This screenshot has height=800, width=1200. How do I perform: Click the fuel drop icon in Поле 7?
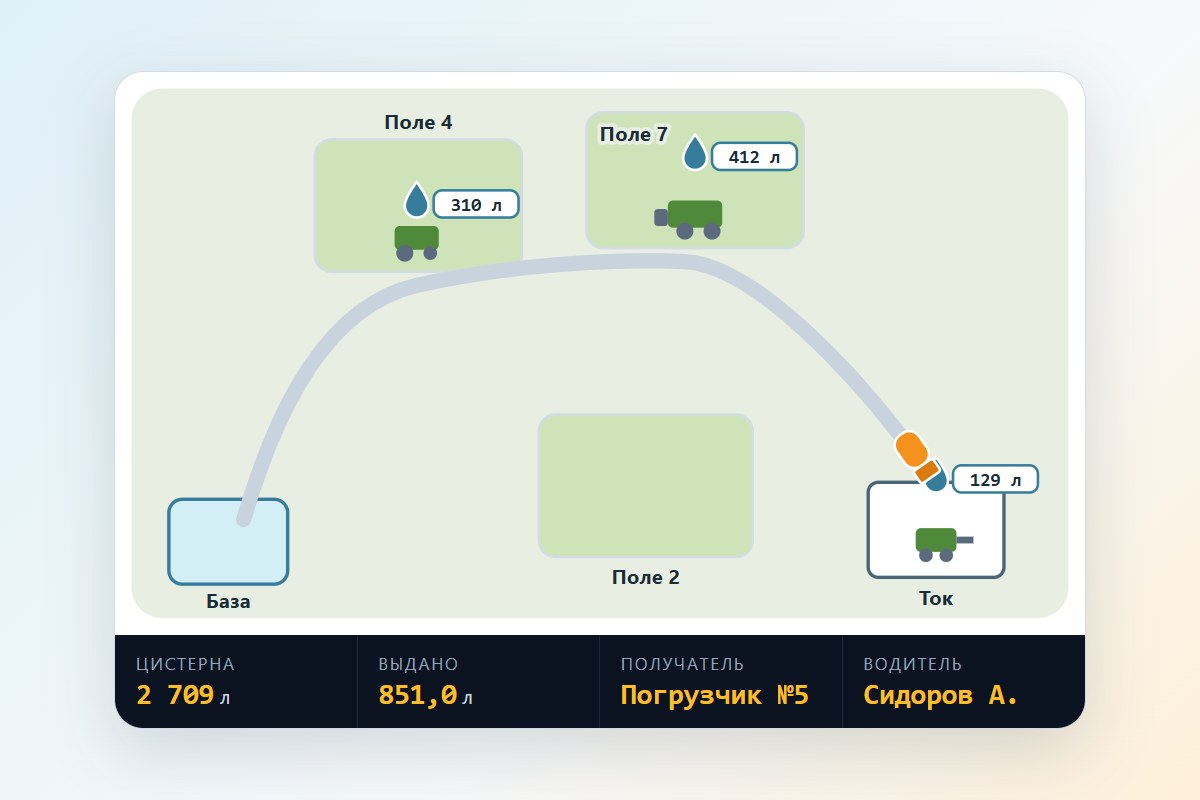pyautogui.click(x=695, y=153)
